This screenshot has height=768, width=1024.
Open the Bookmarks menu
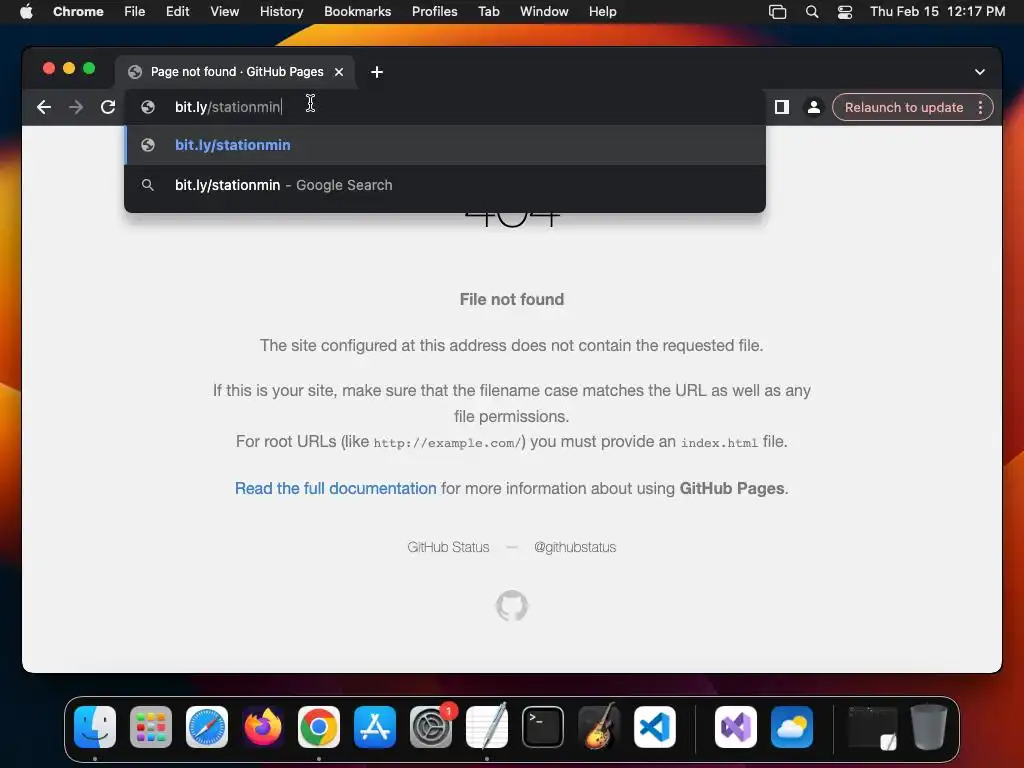pyautogui.click(x=357, y=12)
